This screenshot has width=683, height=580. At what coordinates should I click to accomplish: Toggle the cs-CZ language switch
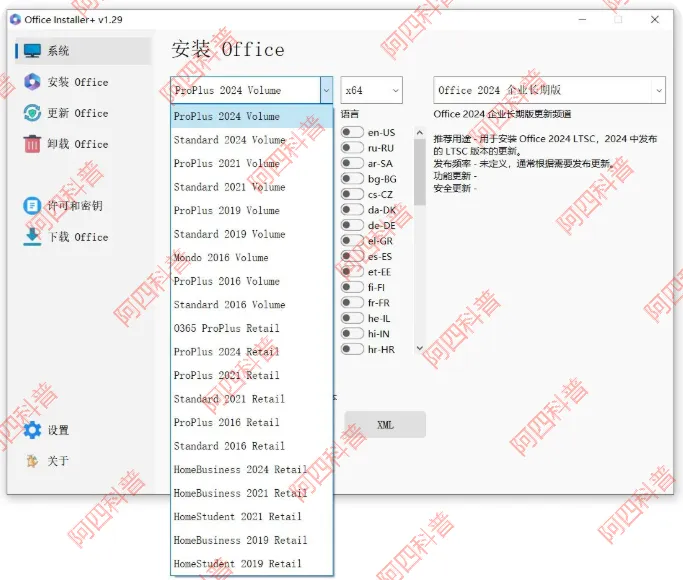[352, 194]
